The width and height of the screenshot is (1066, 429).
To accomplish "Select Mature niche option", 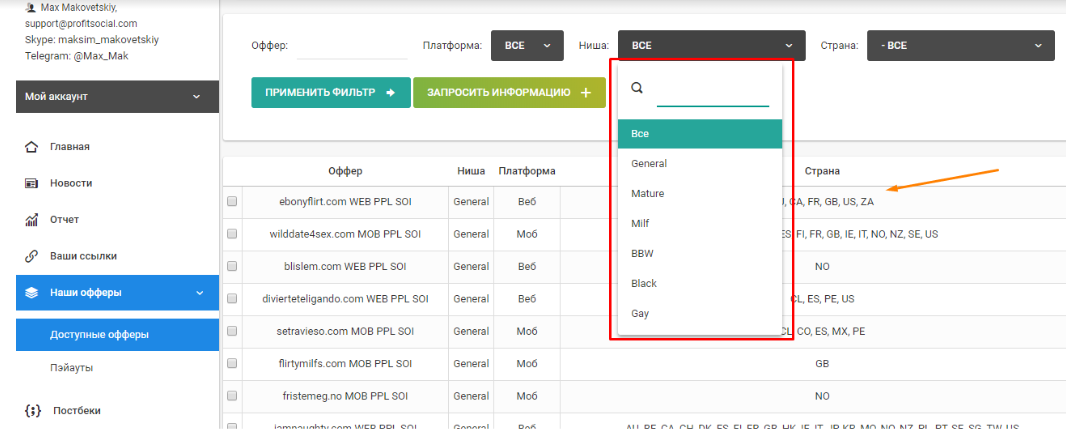I will (700, 194).
